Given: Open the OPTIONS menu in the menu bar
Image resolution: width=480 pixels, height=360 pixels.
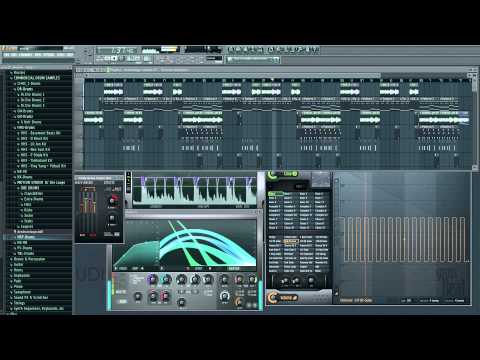Looking at the screenshot, I should [x=49, y=55].
